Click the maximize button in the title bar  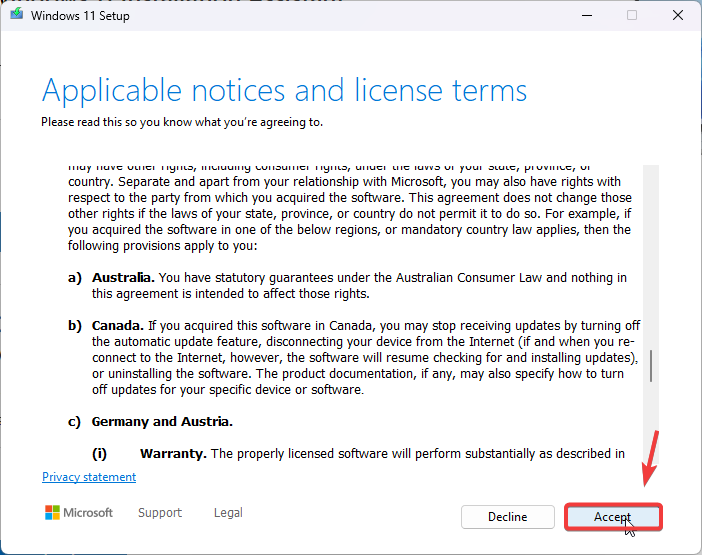point(631,16)
